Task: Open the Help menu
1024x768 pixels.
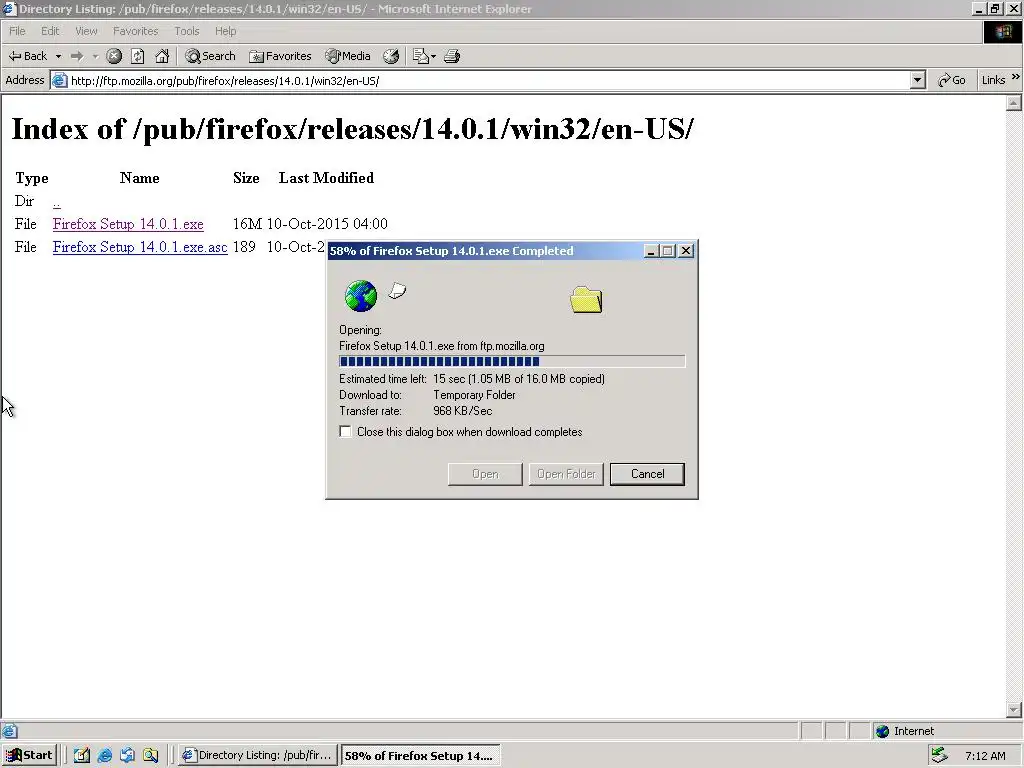Action: (x=225, y=31)
